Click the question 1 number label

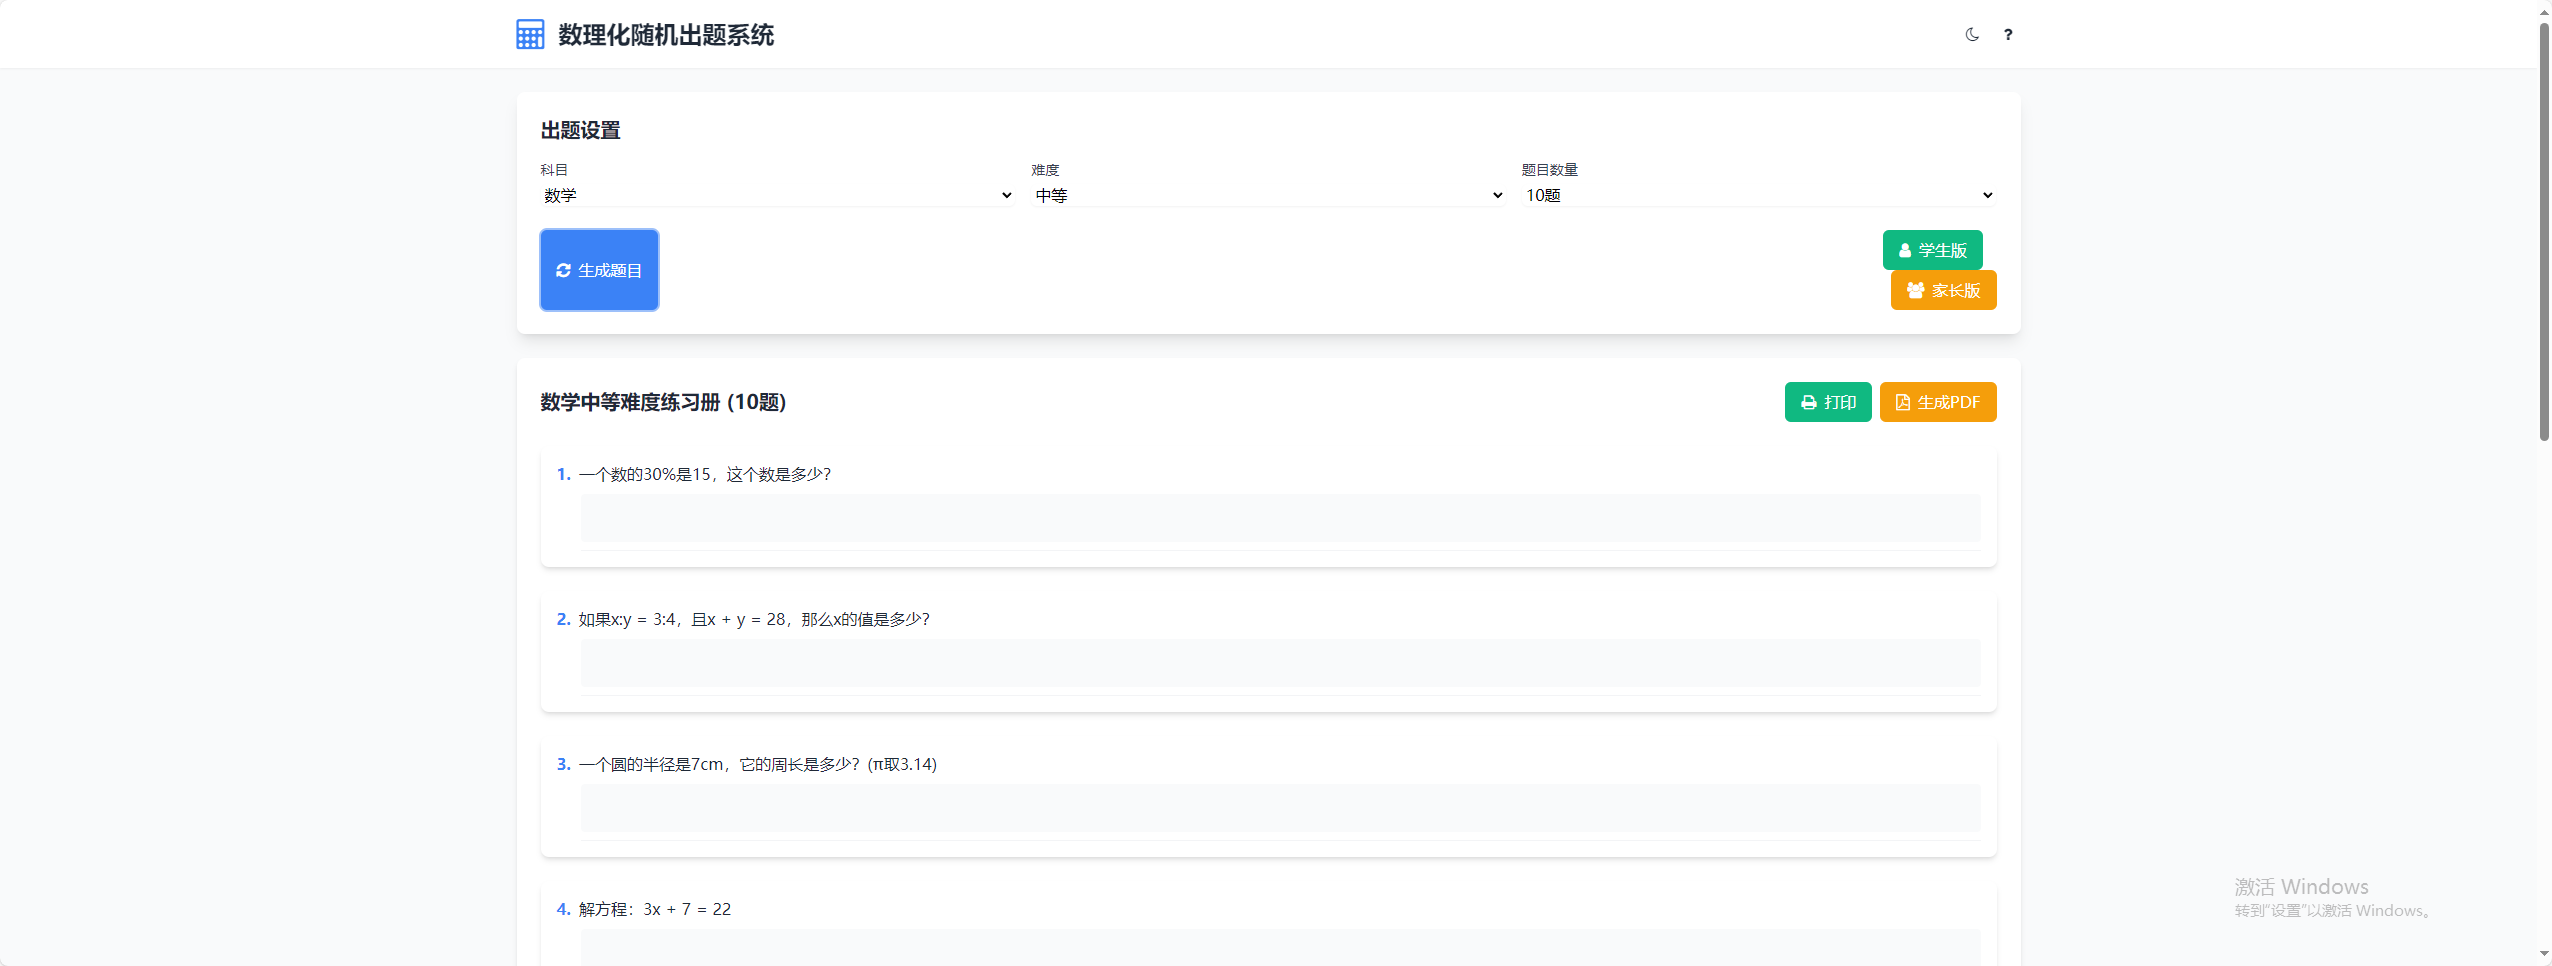pos(563,474)
